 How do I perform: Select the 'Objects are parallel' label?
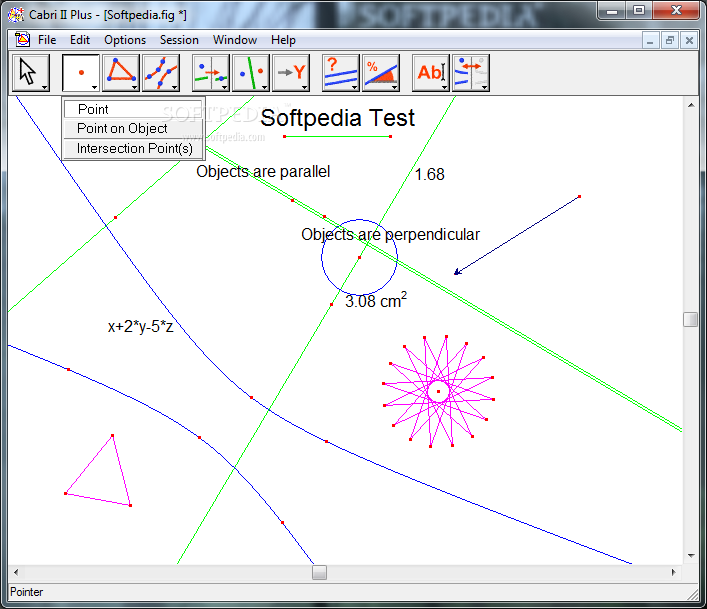263,172
